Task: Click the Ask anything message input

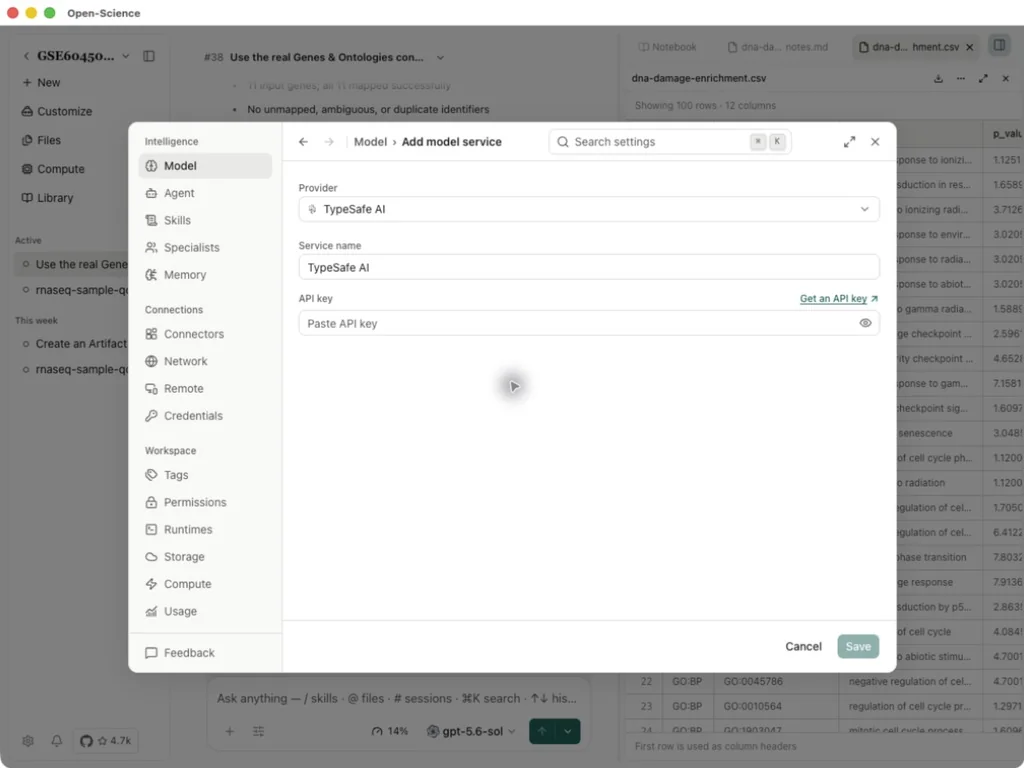Action: [x=397, y=698]
